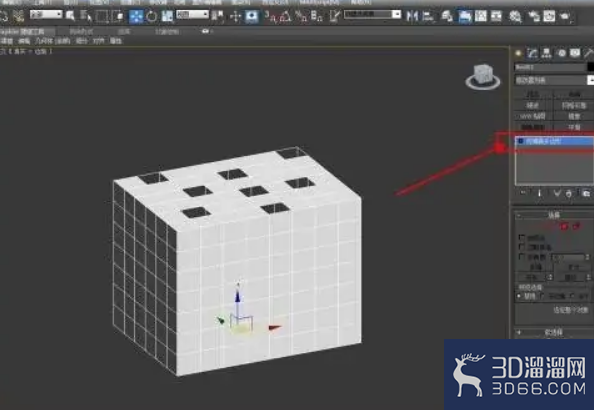Image resolution: width=594 pixels, height=410 pixels.
Task: Activate the Select and Scale tool
Action: click(167, 16)
